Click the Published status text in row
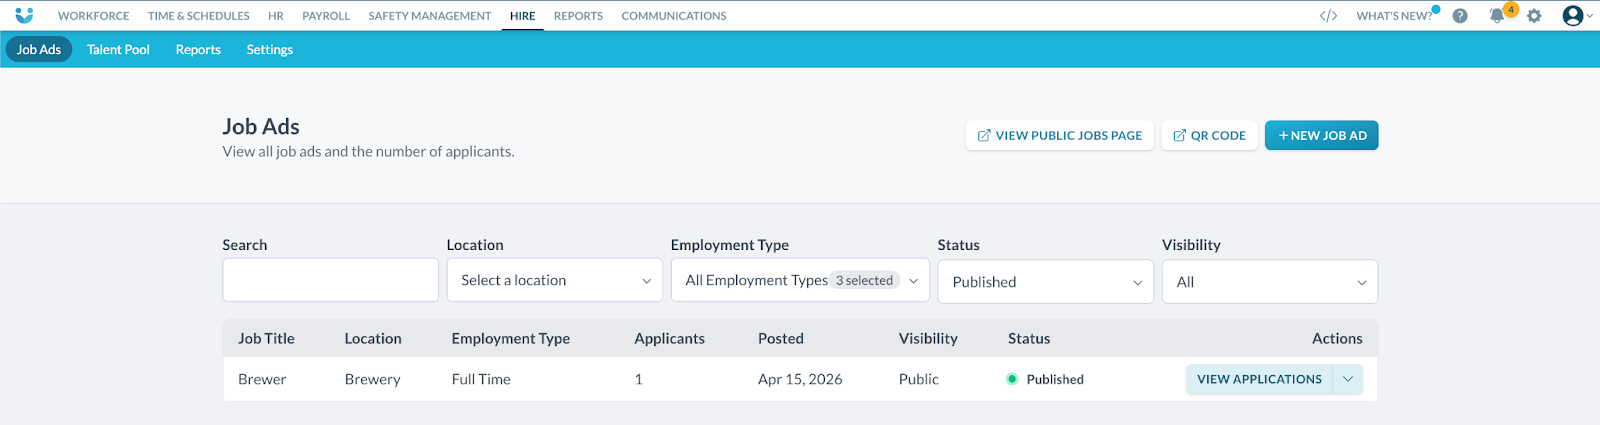Viewport: 1600px width, 425px height. (x=1055, y=379)
